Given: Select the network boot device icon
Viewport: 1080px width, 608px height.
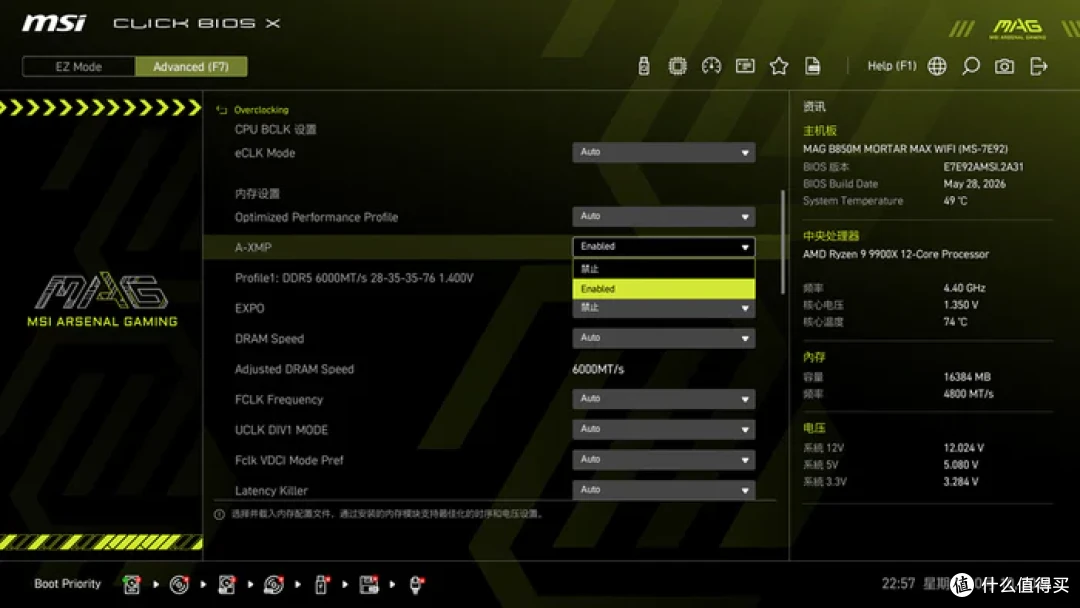Looking at the screenshot, I should 415,585.
